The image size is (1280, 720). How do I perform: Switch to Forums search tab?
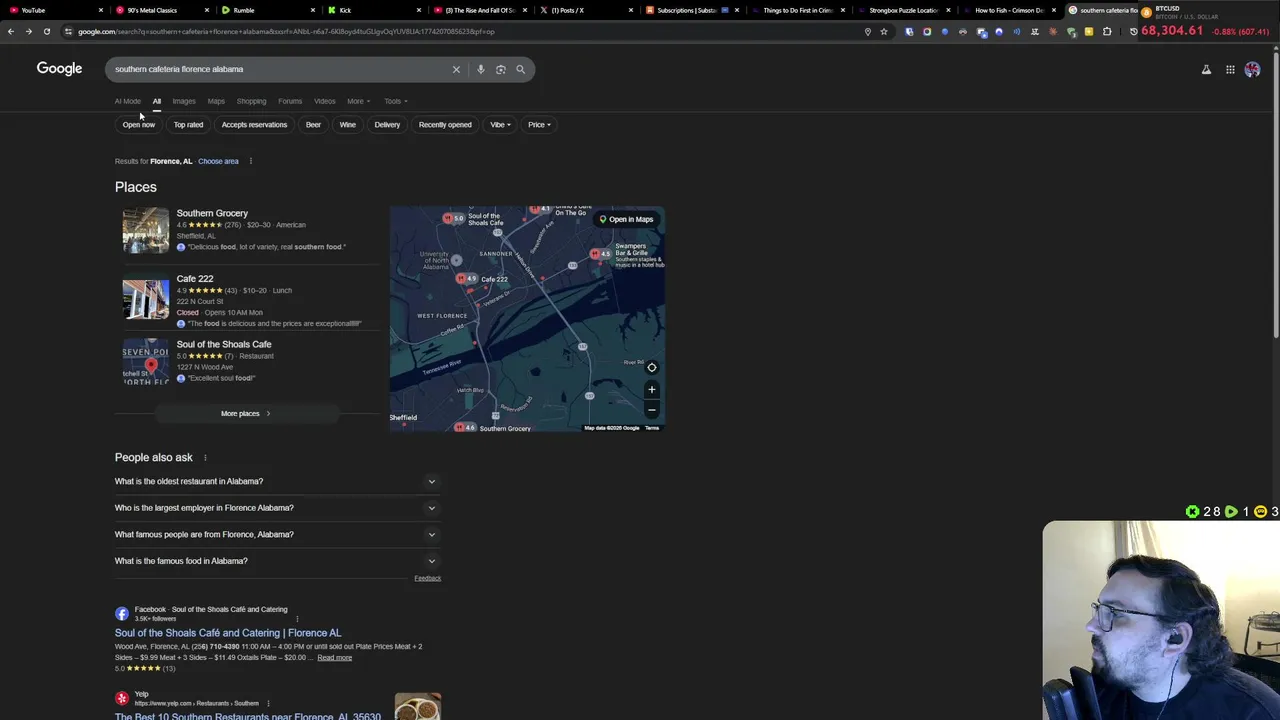click(x=290, y=101)
